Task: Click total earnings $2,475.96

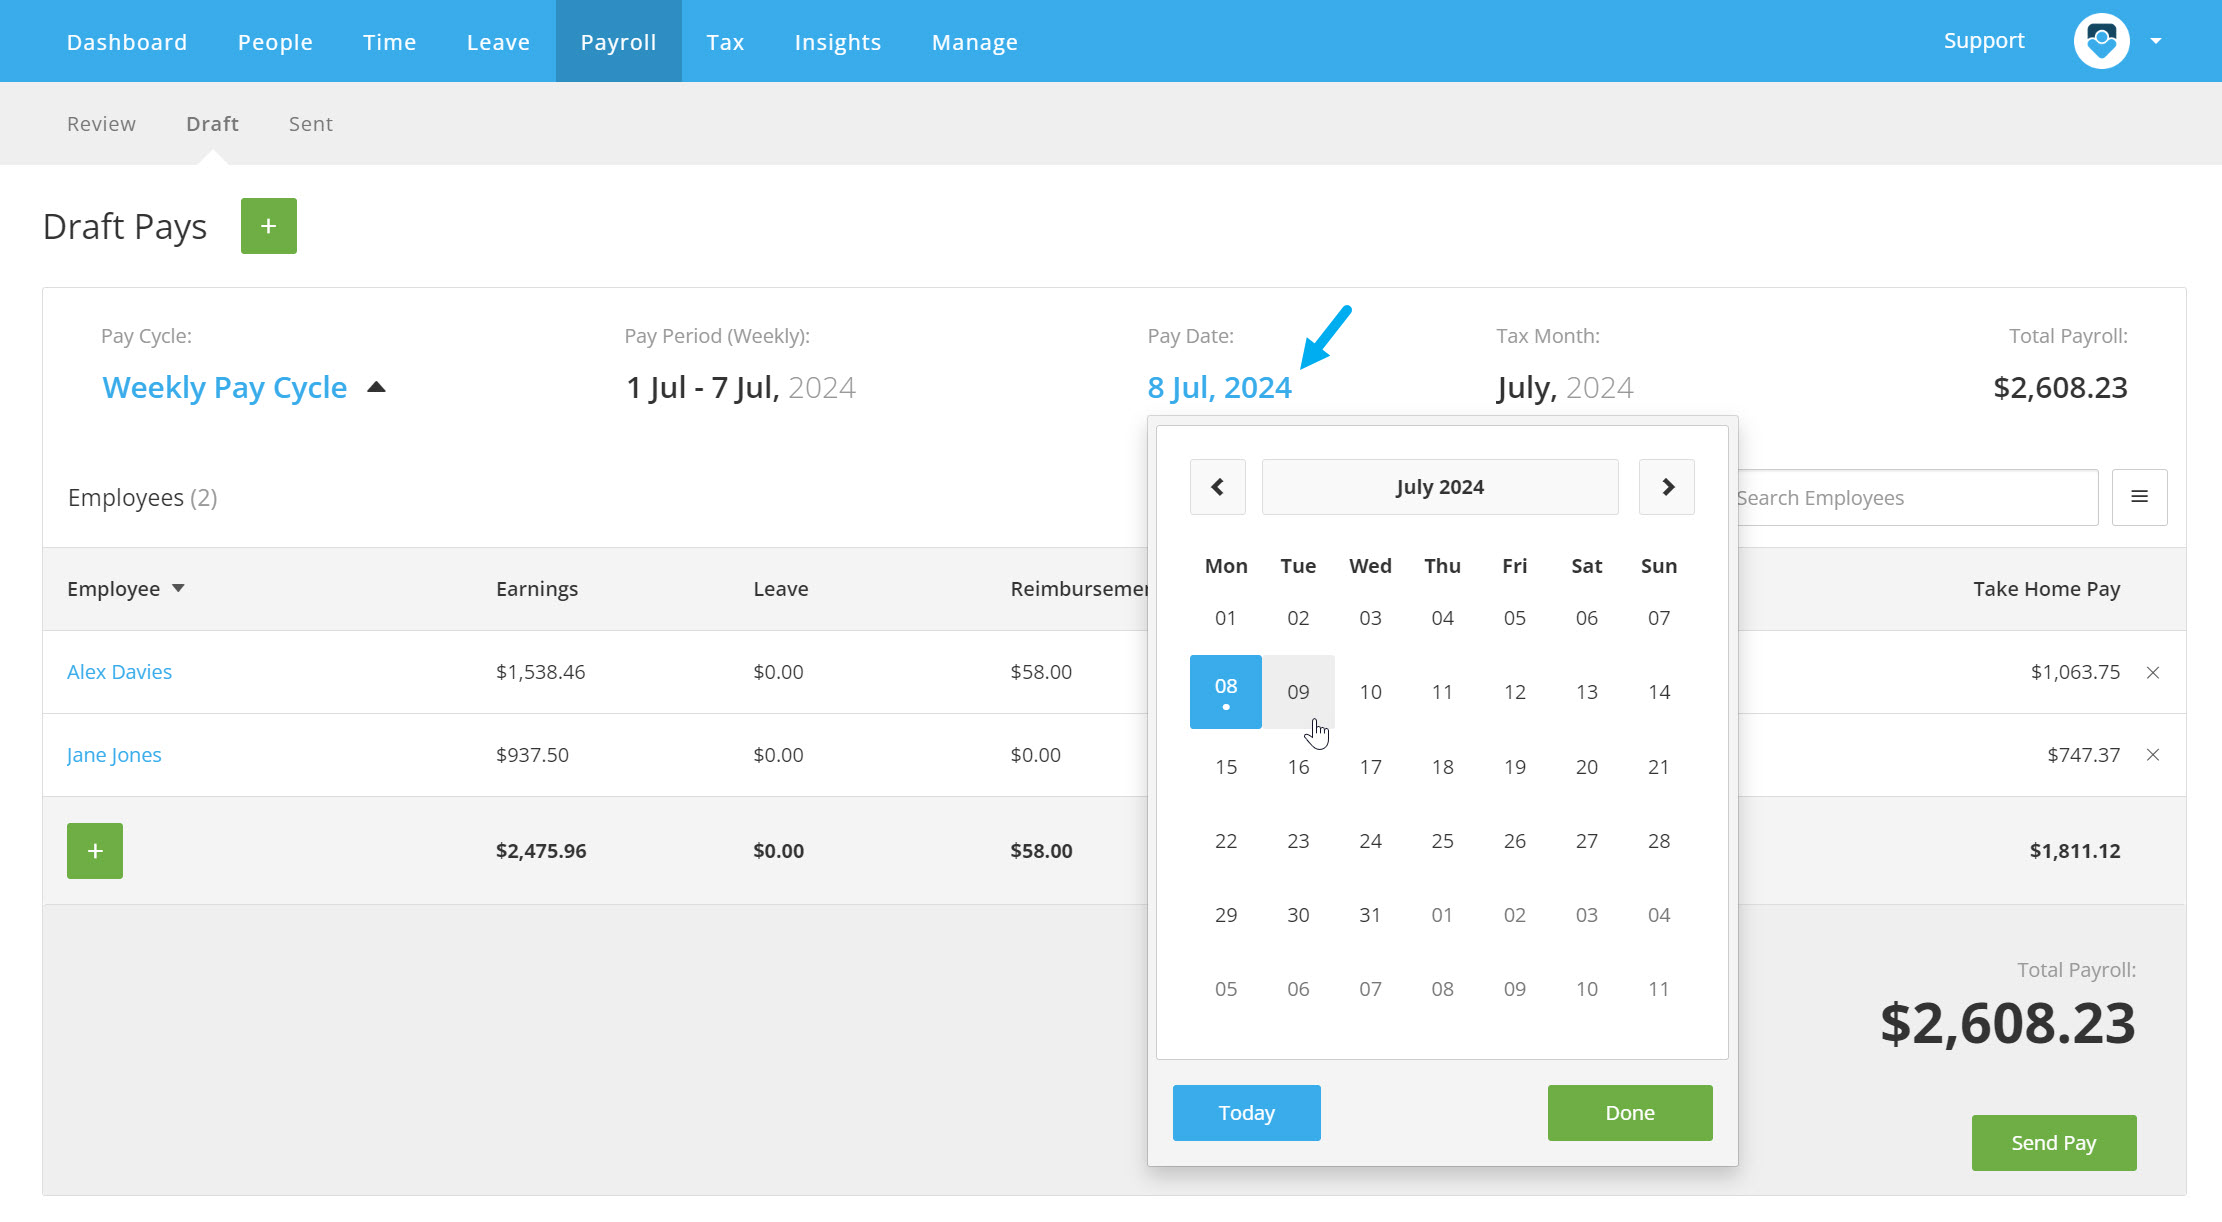Action: coord(541,851)
